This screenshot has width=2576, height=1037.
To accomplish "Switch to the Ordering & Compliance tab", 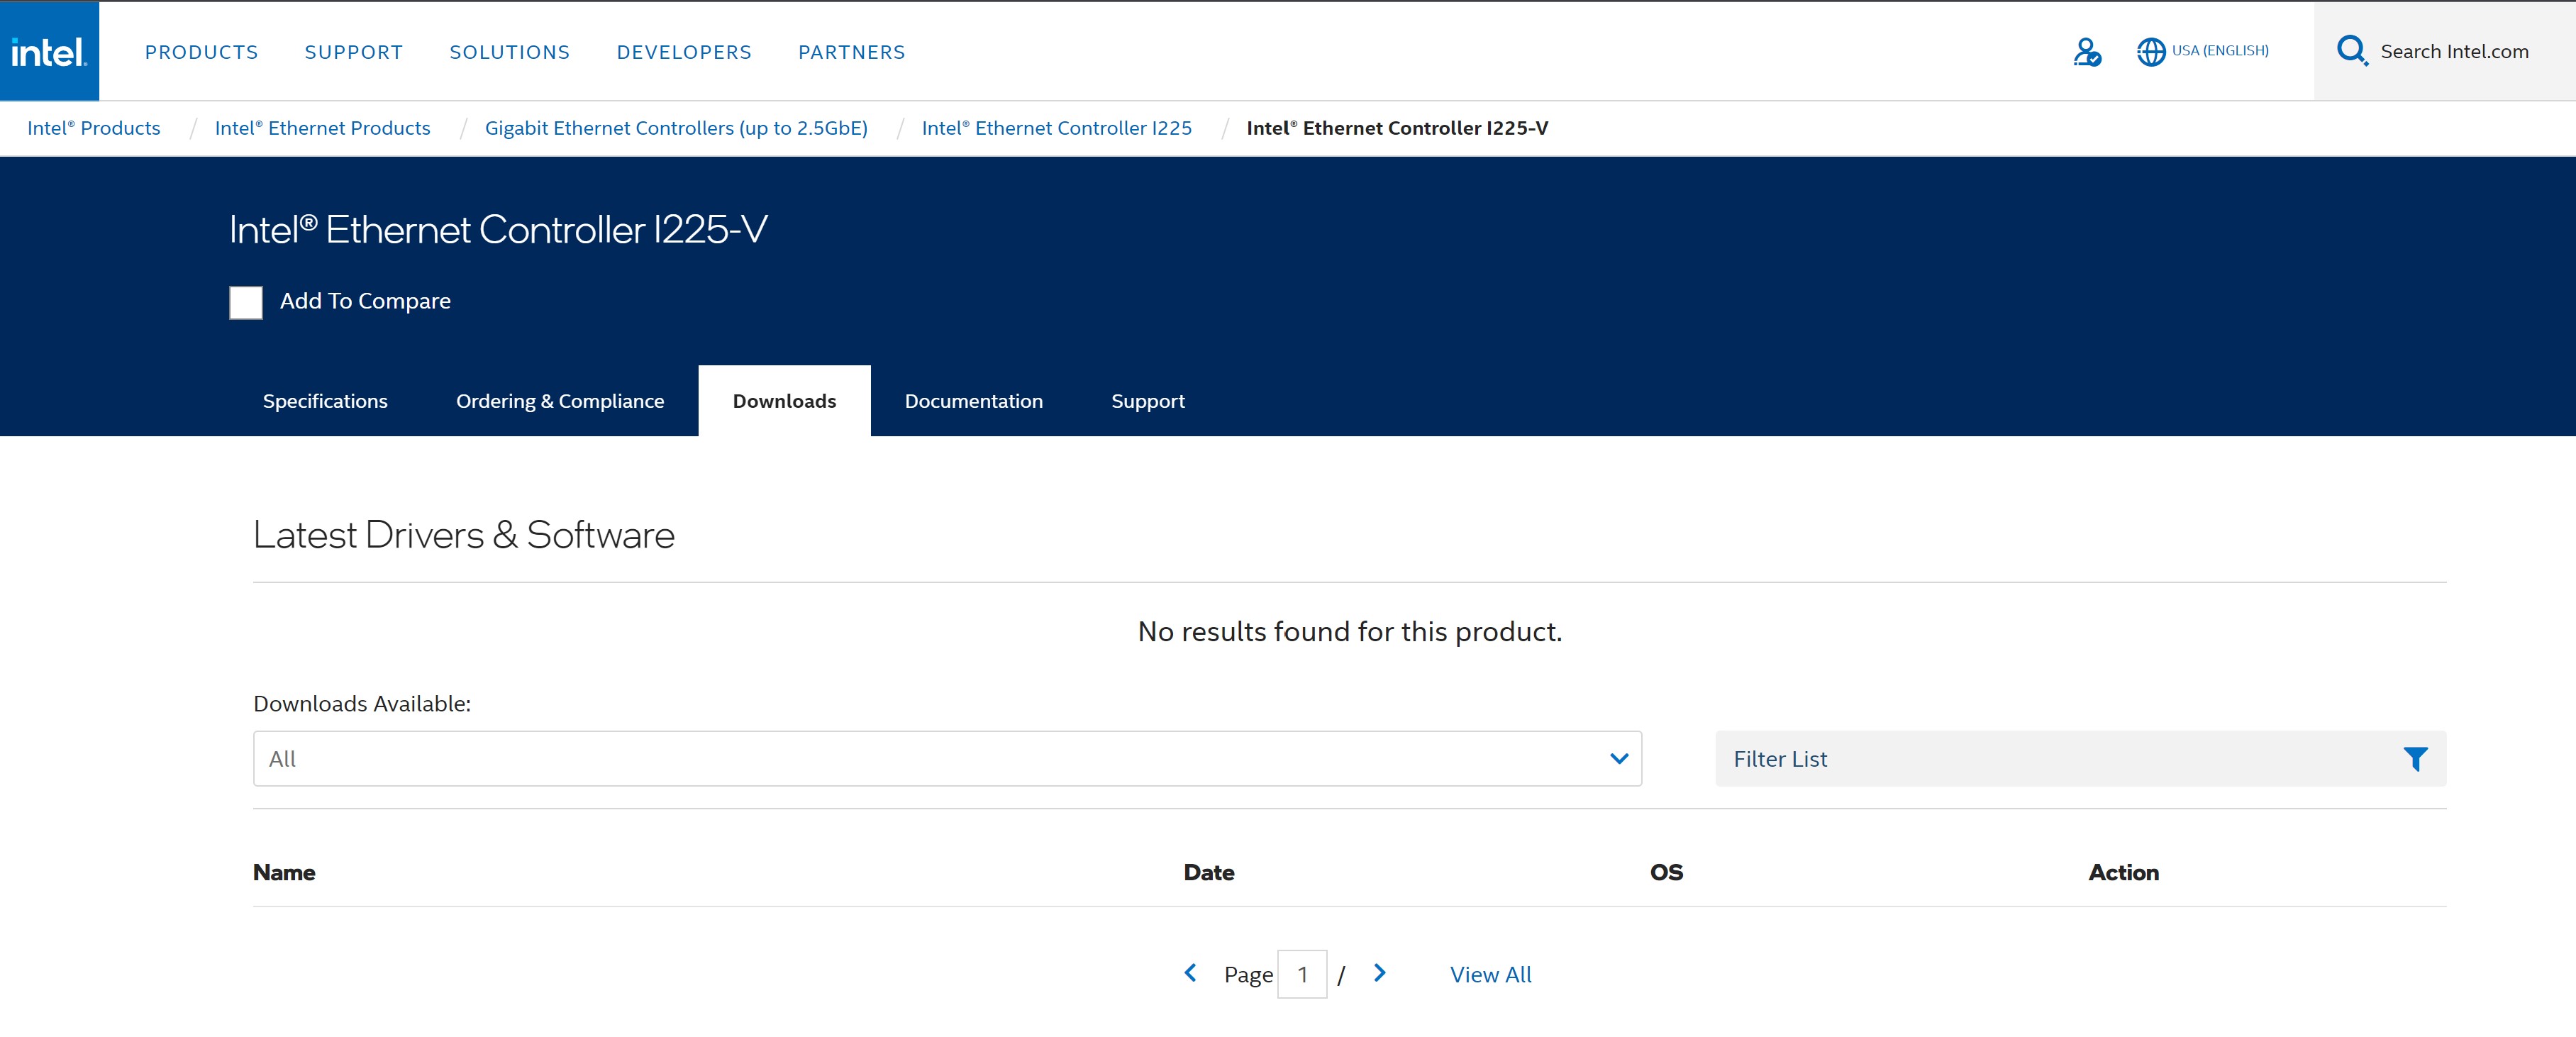I will [x=559, y=401].
